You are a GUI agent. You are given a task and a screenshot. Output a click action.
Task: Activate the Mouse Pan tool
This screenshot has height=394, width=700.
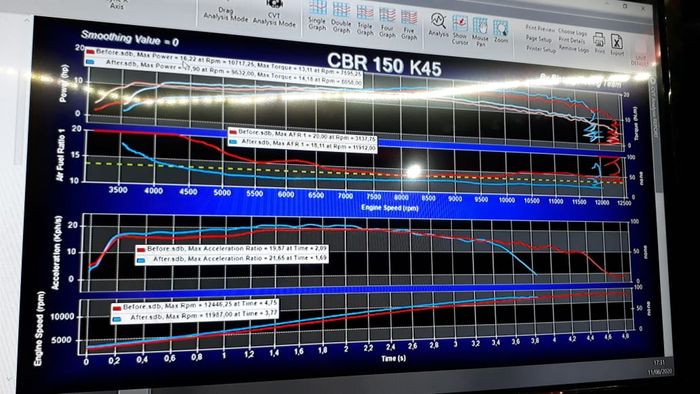click(x=480, y=32)
